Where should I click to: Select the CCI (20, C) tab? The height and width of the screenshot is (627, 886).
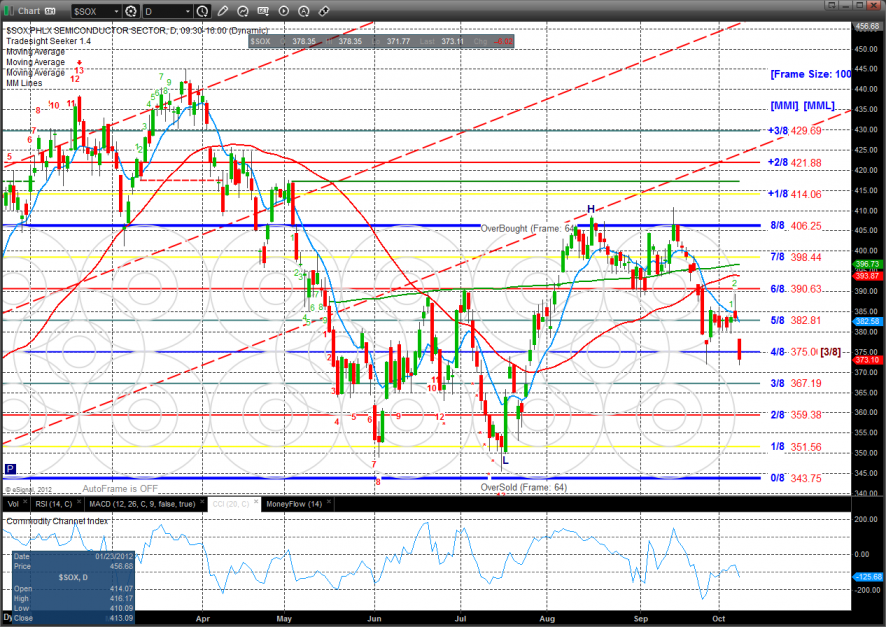(231, 504)
